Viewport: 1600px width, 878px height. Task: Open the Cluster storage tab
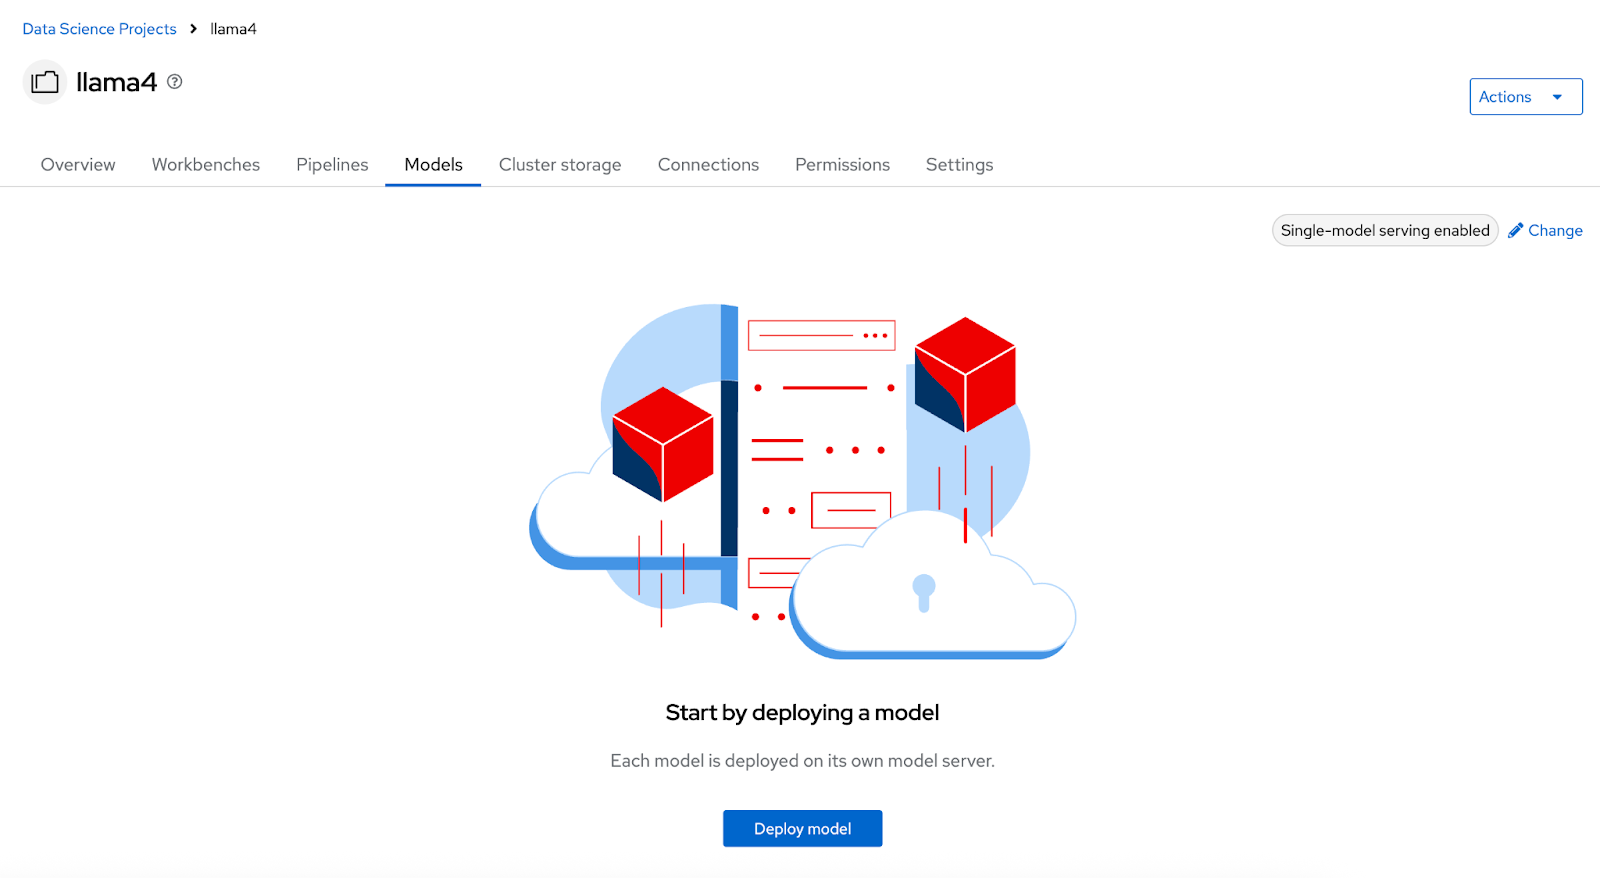pyautogui.click(x=560, y=165)
